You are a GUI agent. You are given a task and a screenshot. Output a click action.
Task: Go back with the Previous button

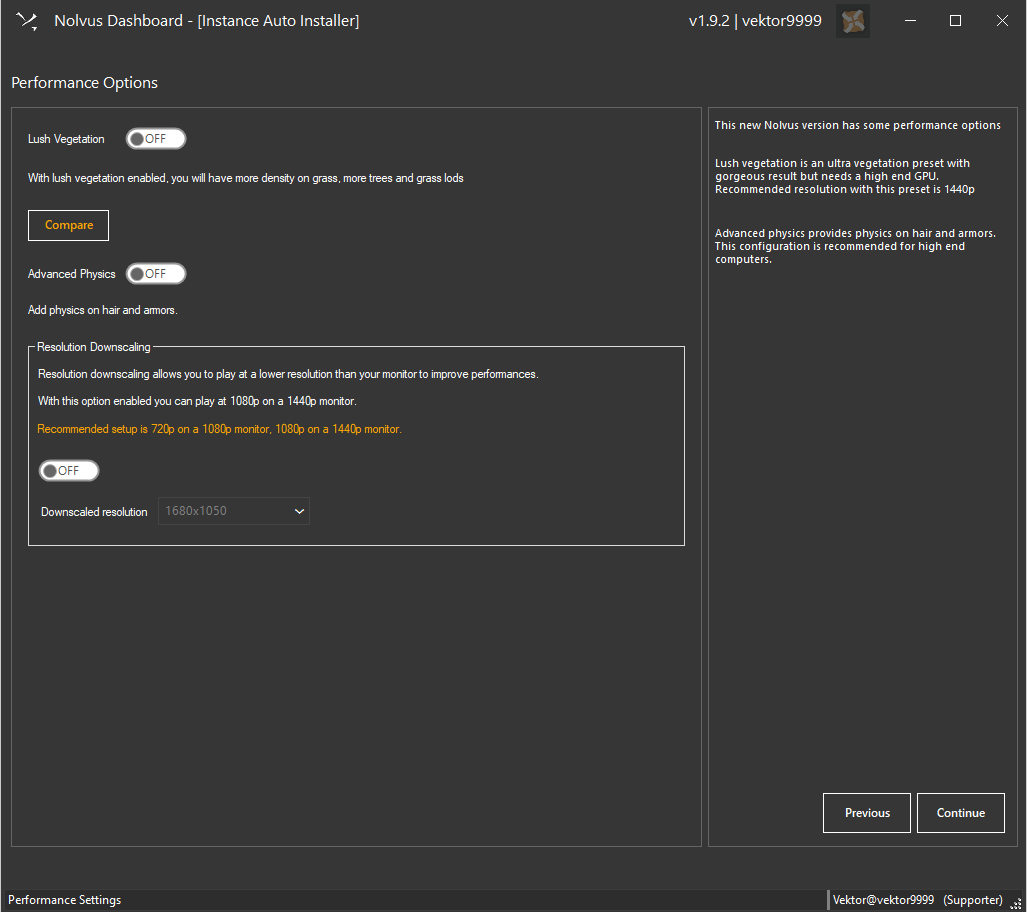[867, 813]
